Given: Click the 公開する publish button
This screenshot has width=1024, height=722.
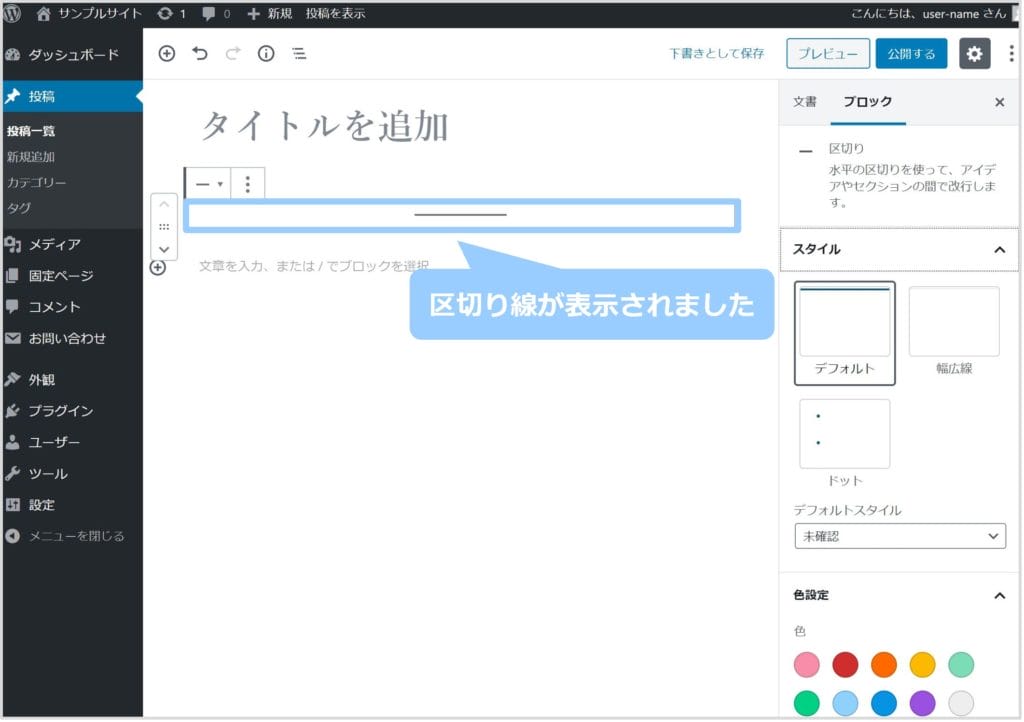Looking at the screenshot, I should click(911, 54).
